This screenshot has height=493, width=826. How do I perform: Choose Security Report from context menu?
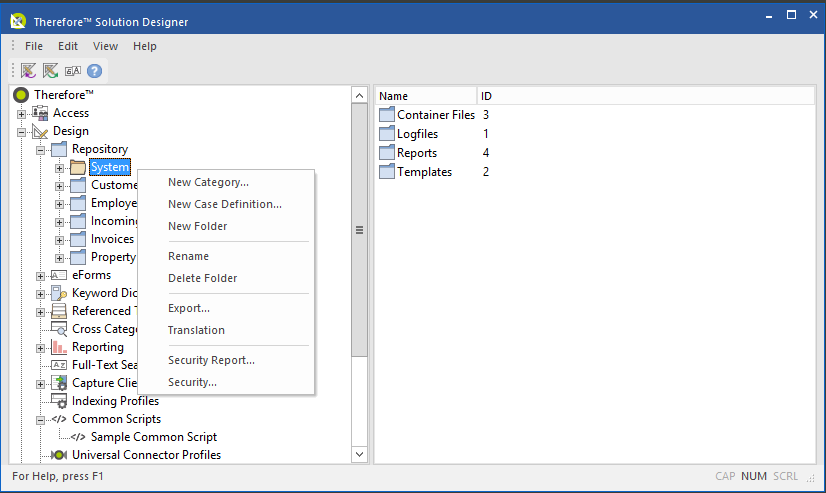(211, 360)
